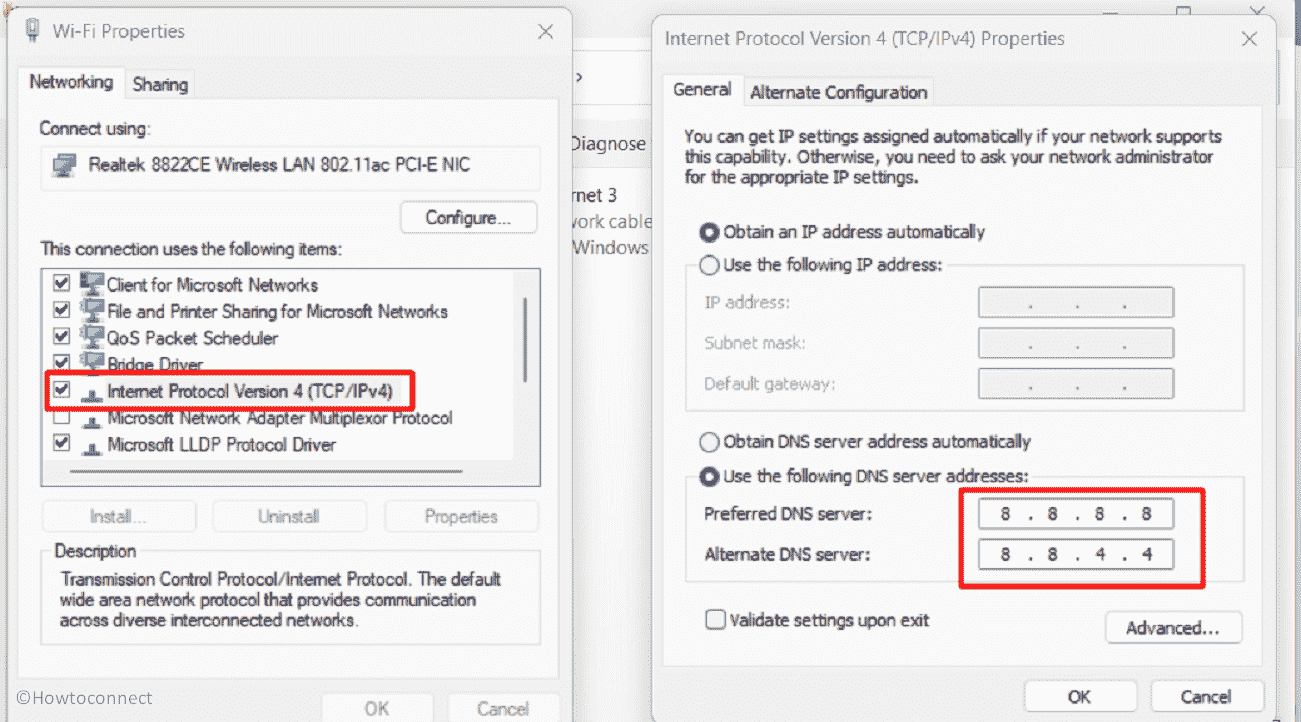Viewport: 1301px width, 722px height.
Task: Toggle Microsoft LLDP Protocol Driver checkbox
Action: point(62,443)
